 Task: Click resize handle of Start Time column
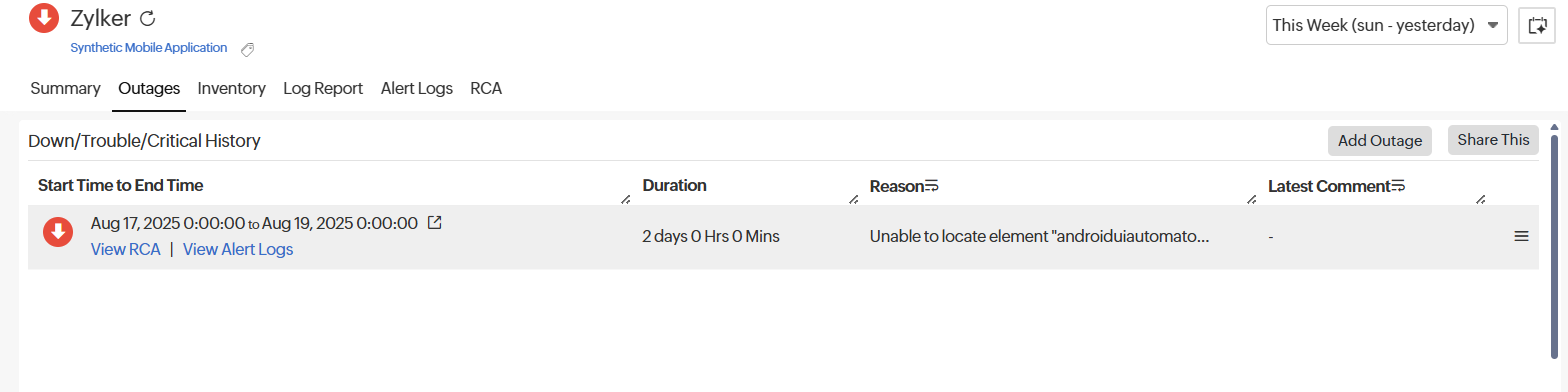[x=625, y=199]
